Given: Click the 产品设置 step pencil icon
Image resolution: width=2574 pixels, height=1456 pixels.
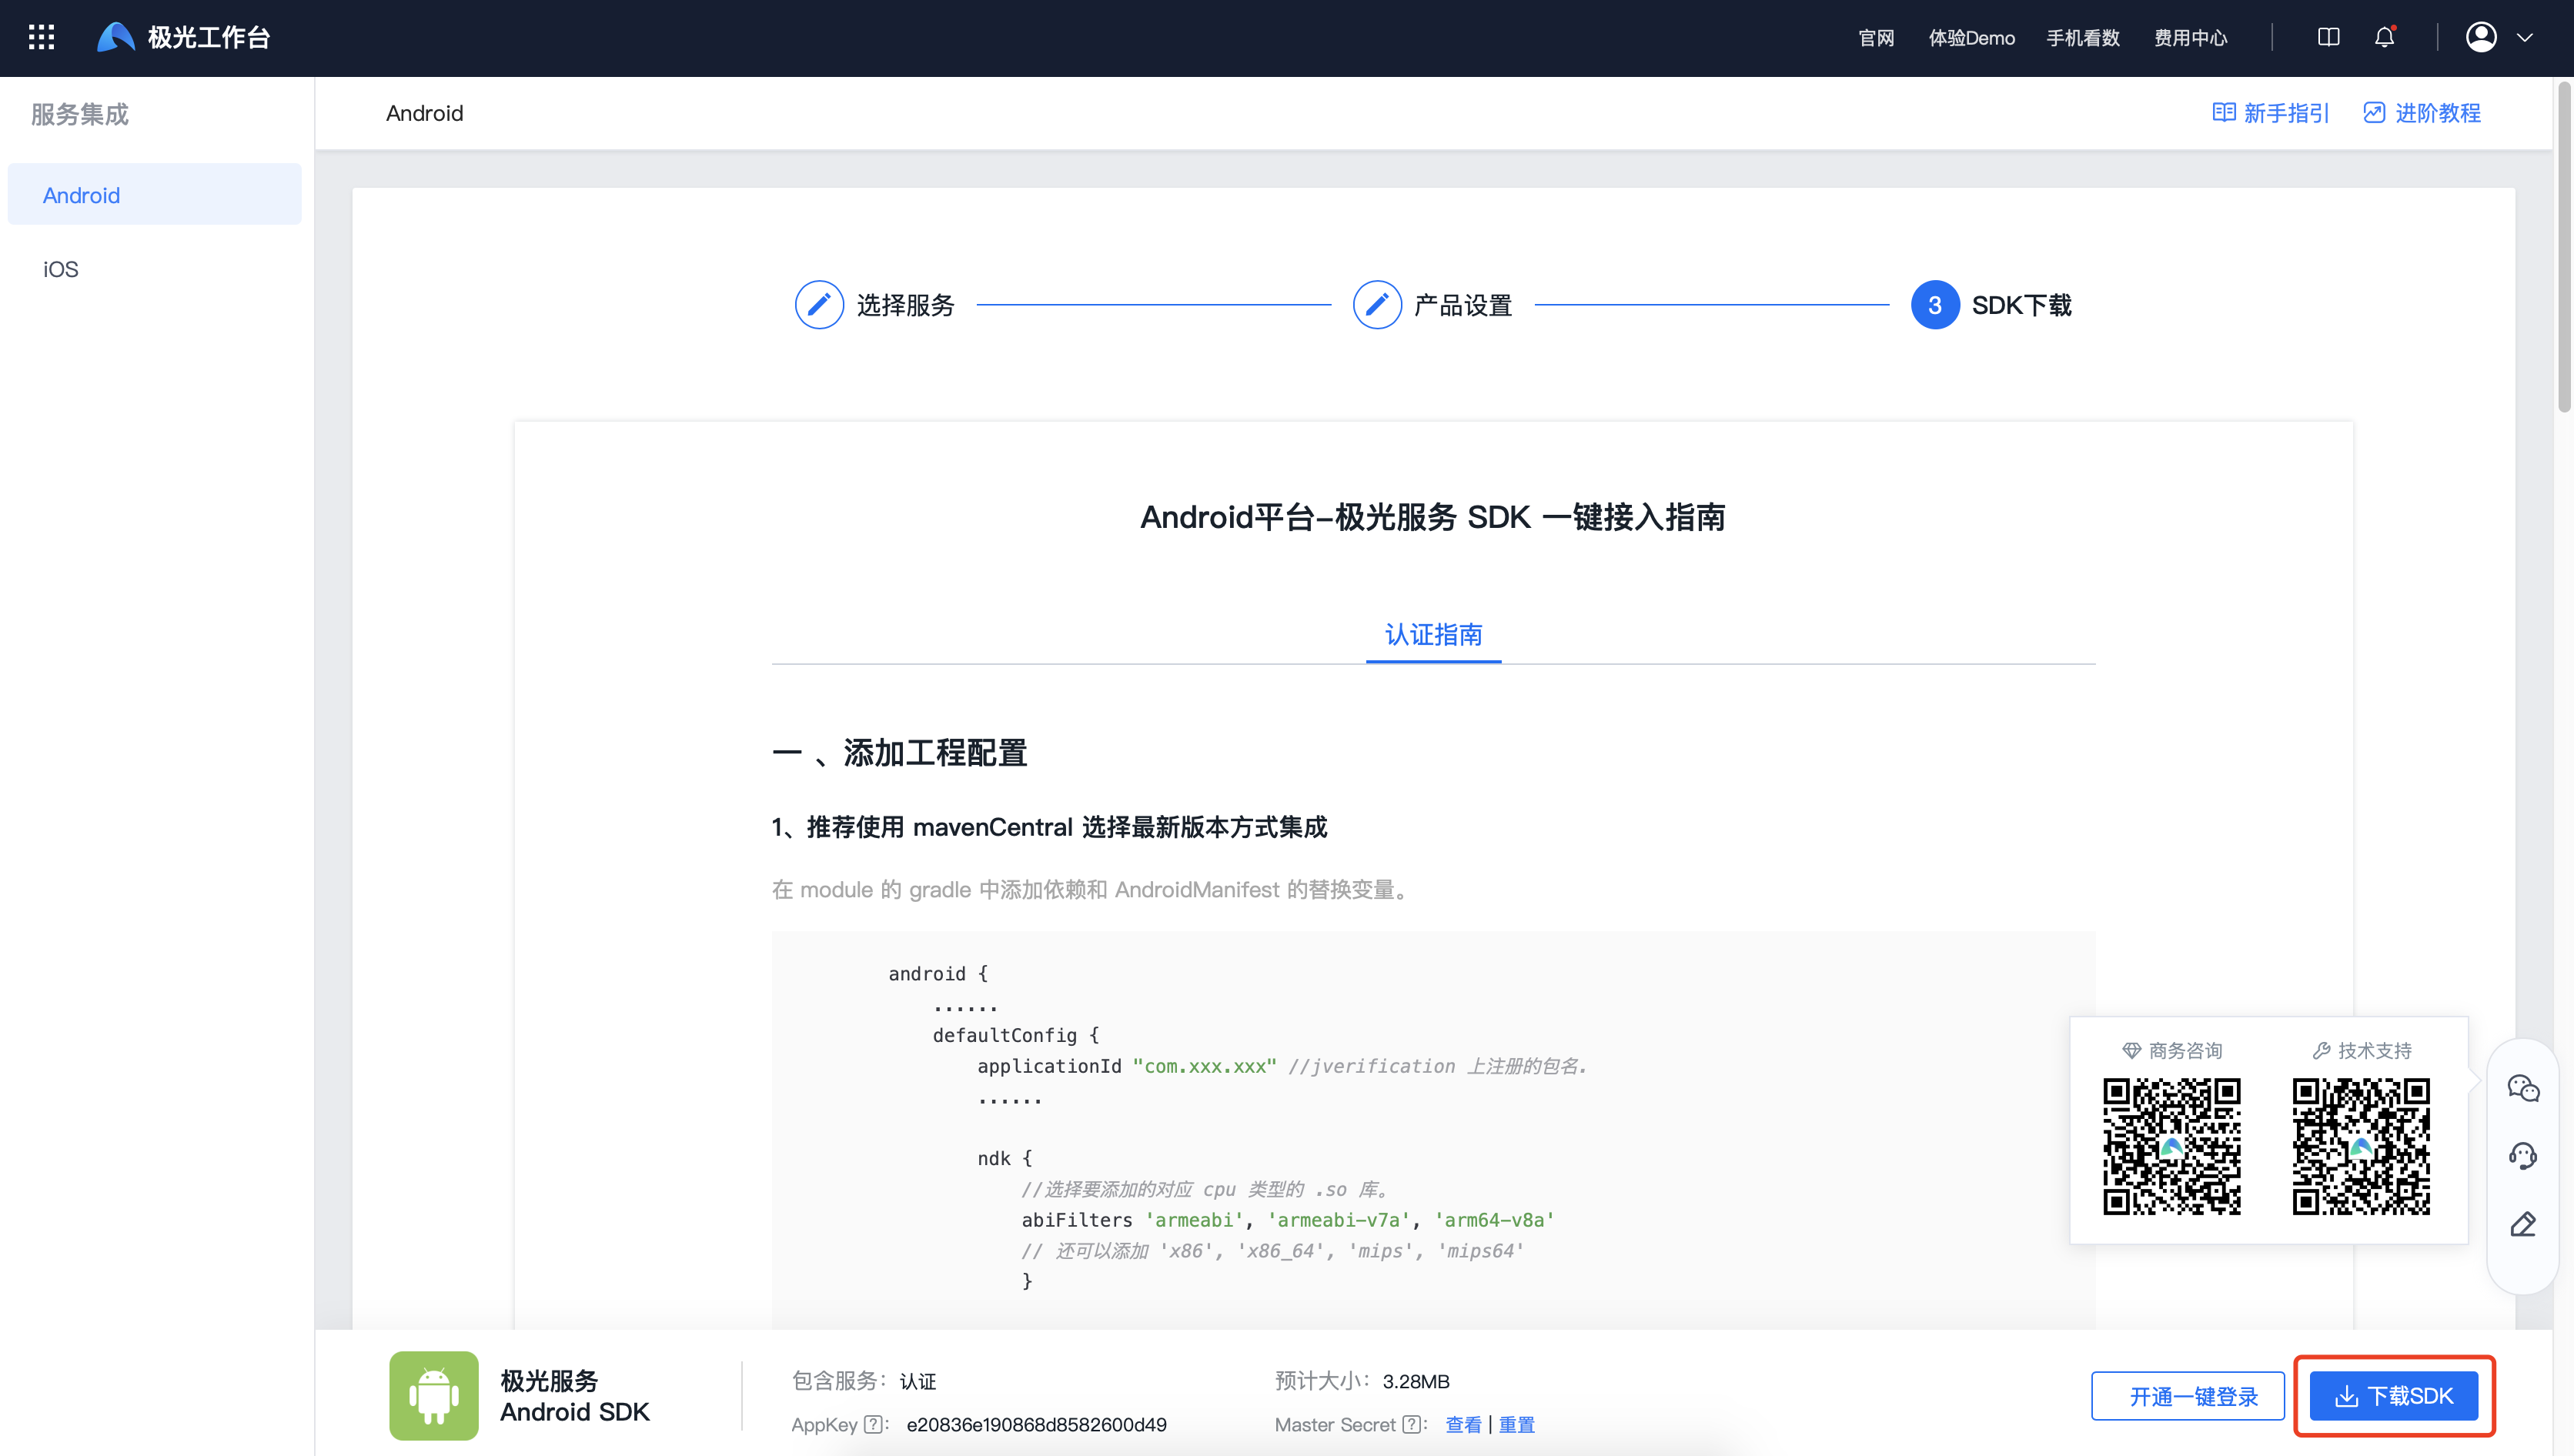Looking at the screenshot, I should 1377,305.
